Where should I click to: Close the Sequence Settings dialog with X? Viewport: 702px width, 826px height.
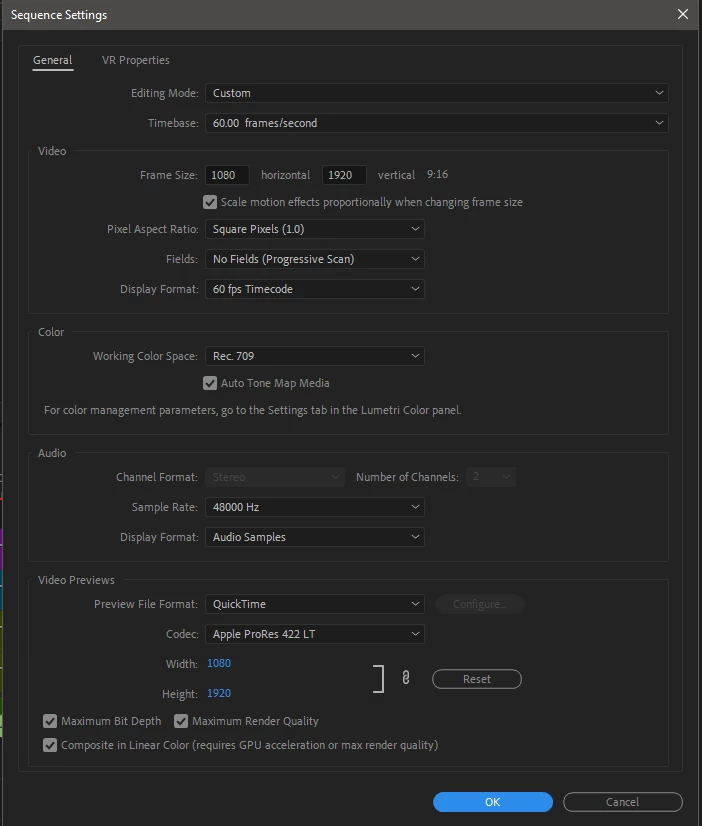pyautogui.click(x=683, y=14)
